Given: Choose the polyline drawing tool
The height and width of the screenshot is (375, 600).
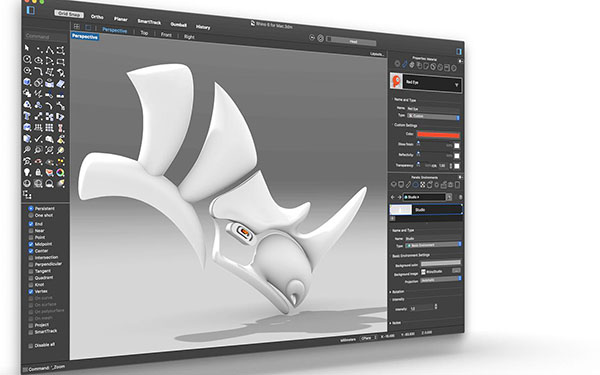Looking at the screenshot, I should click(x=49, y=50).
